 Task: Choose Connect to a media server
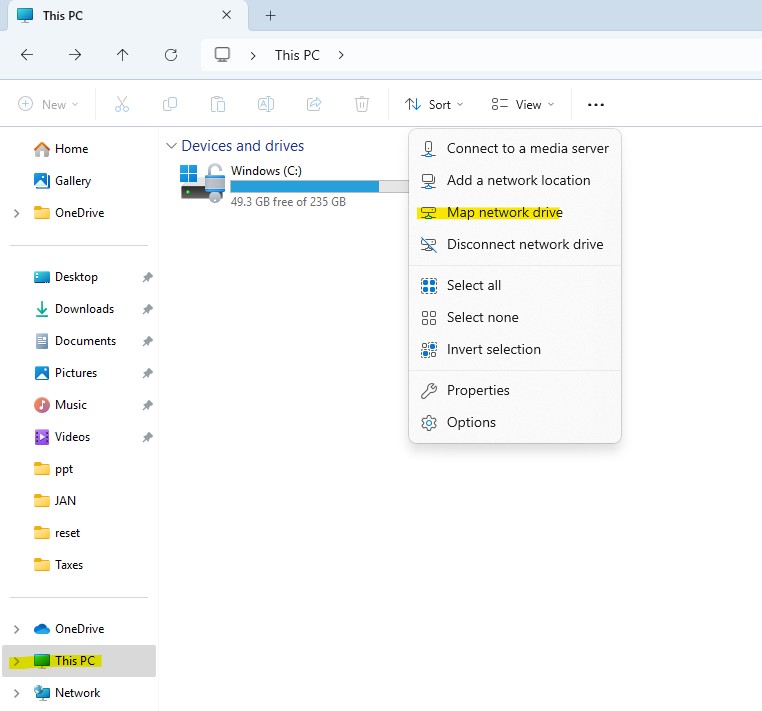(x=515, y=148)
